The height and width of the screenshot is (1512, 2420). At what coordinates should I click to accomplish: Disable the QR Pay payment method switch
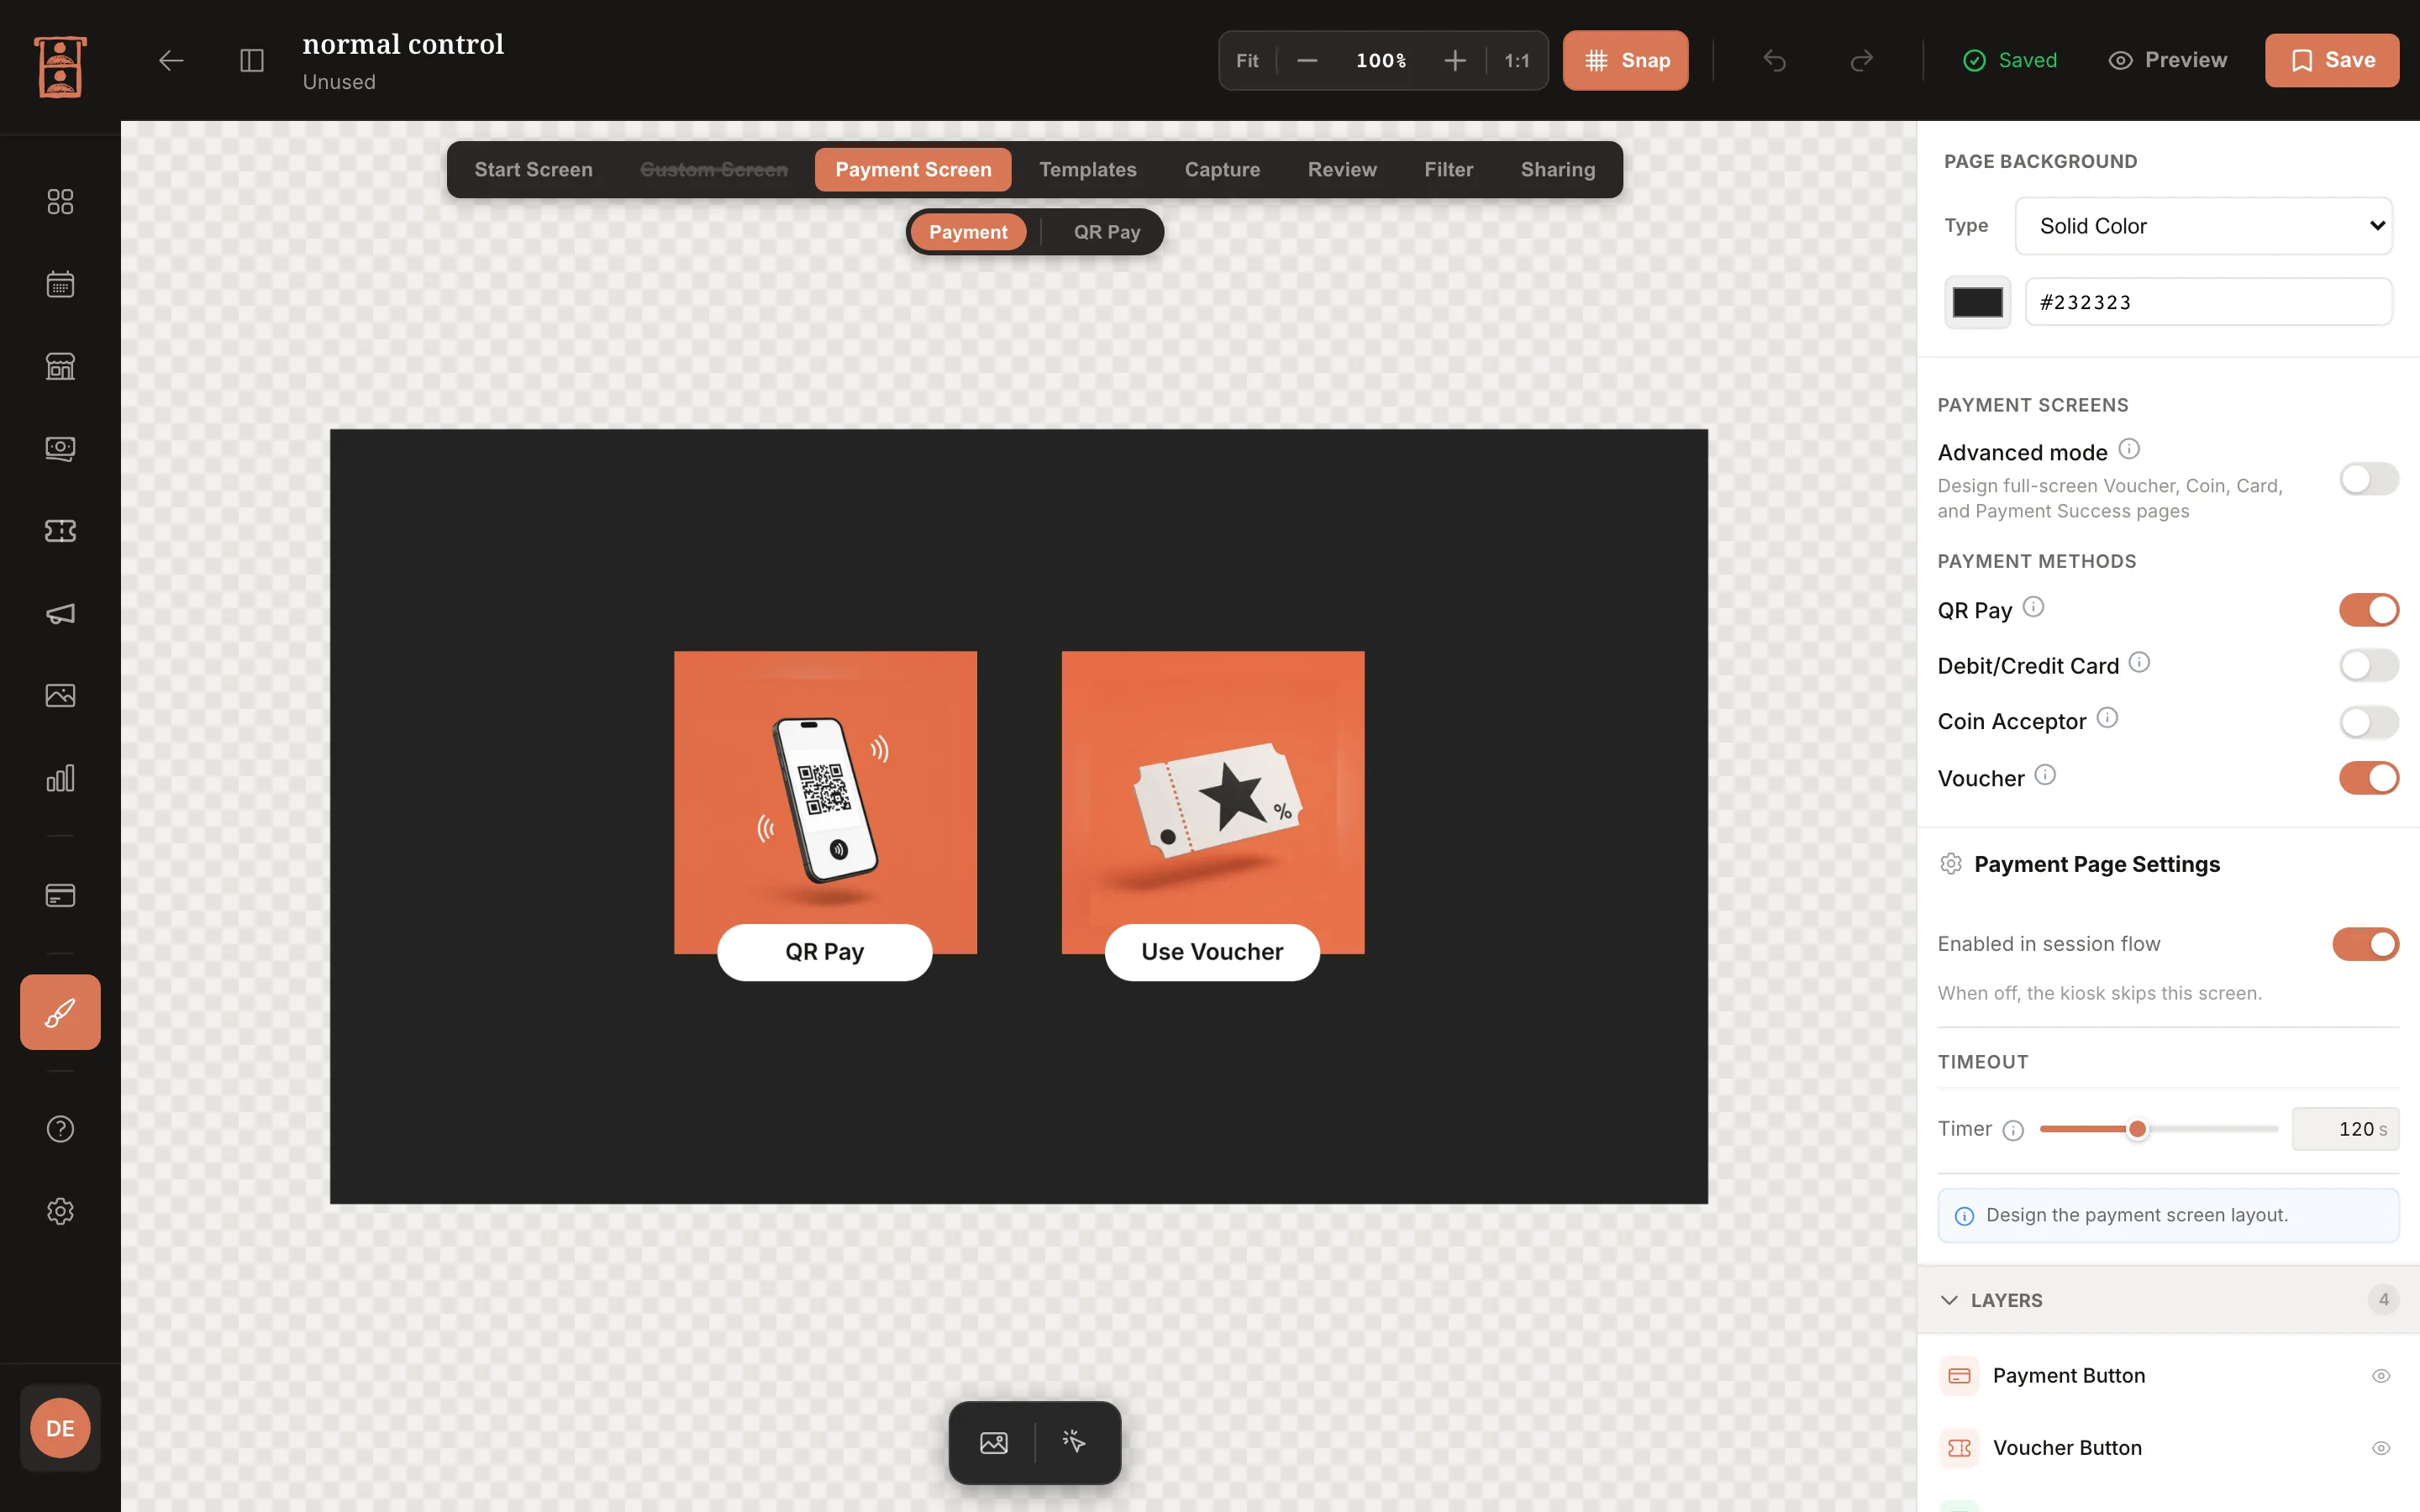point(2369,610)
